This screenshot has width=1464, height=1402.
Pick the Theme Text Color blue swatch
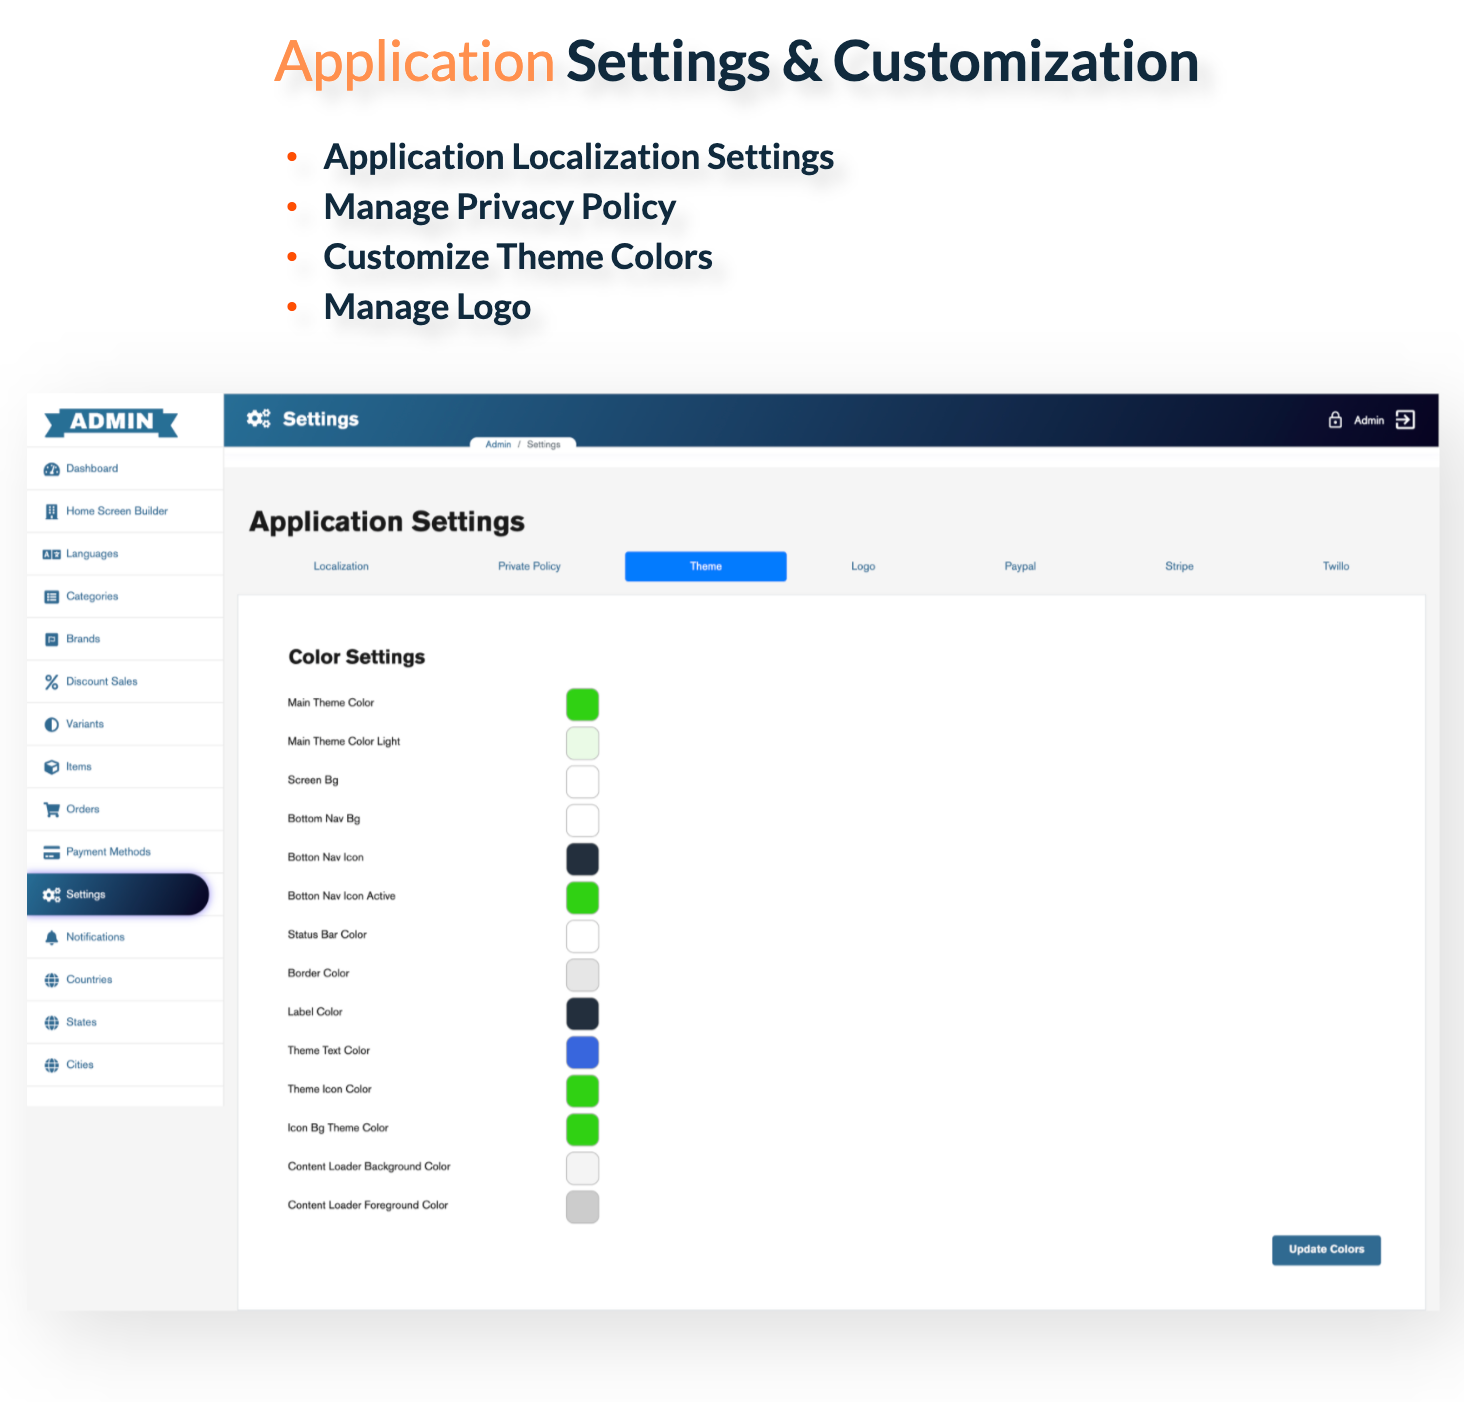582,1053
